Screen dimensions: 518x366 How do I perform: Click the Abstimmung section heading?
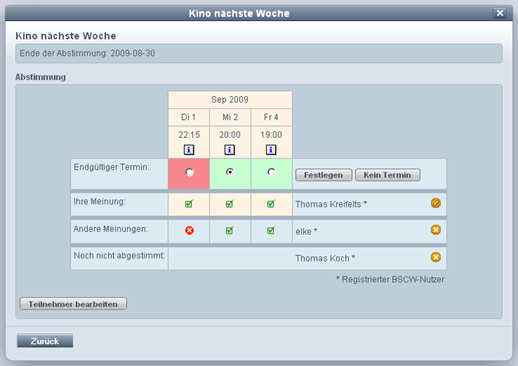[x=40, y=77]
